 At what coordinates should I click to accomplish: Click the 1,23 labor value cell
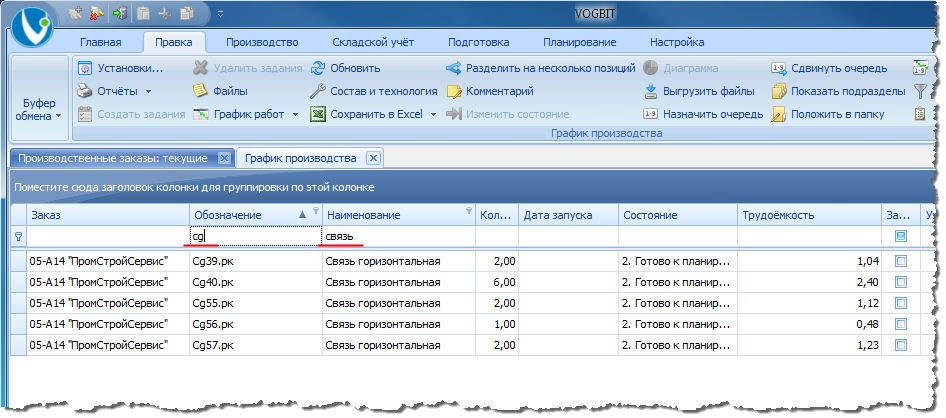pos(810,346)
